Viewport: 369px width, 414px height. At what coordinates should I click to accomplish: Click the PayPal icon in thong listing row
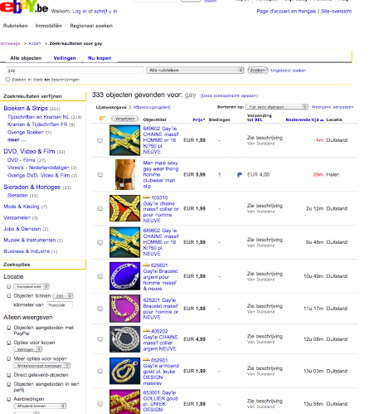click(x=239, y=174)
